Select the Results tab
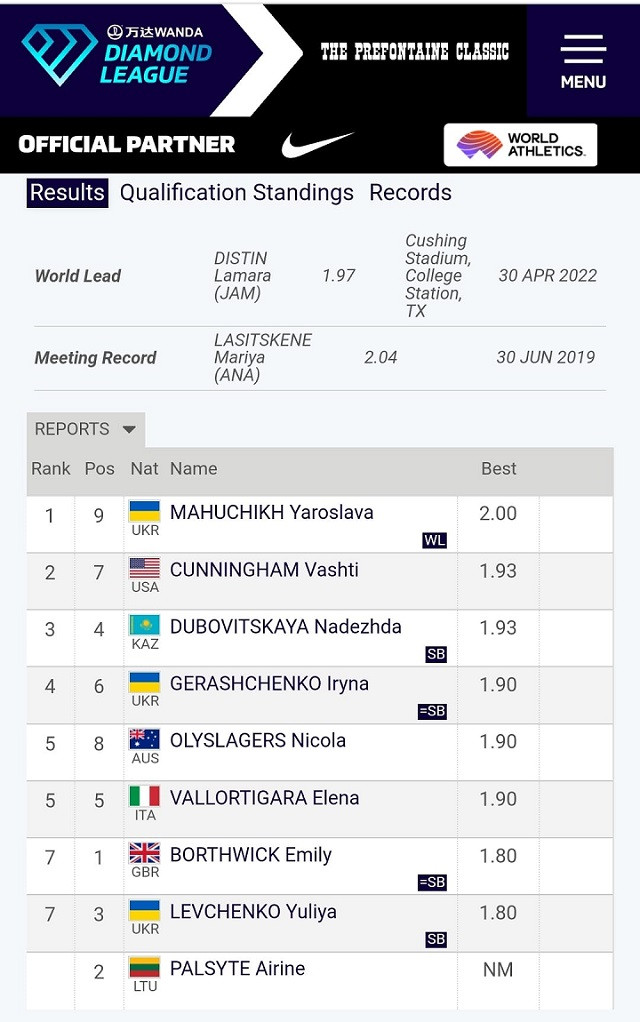 pos(67,193)
